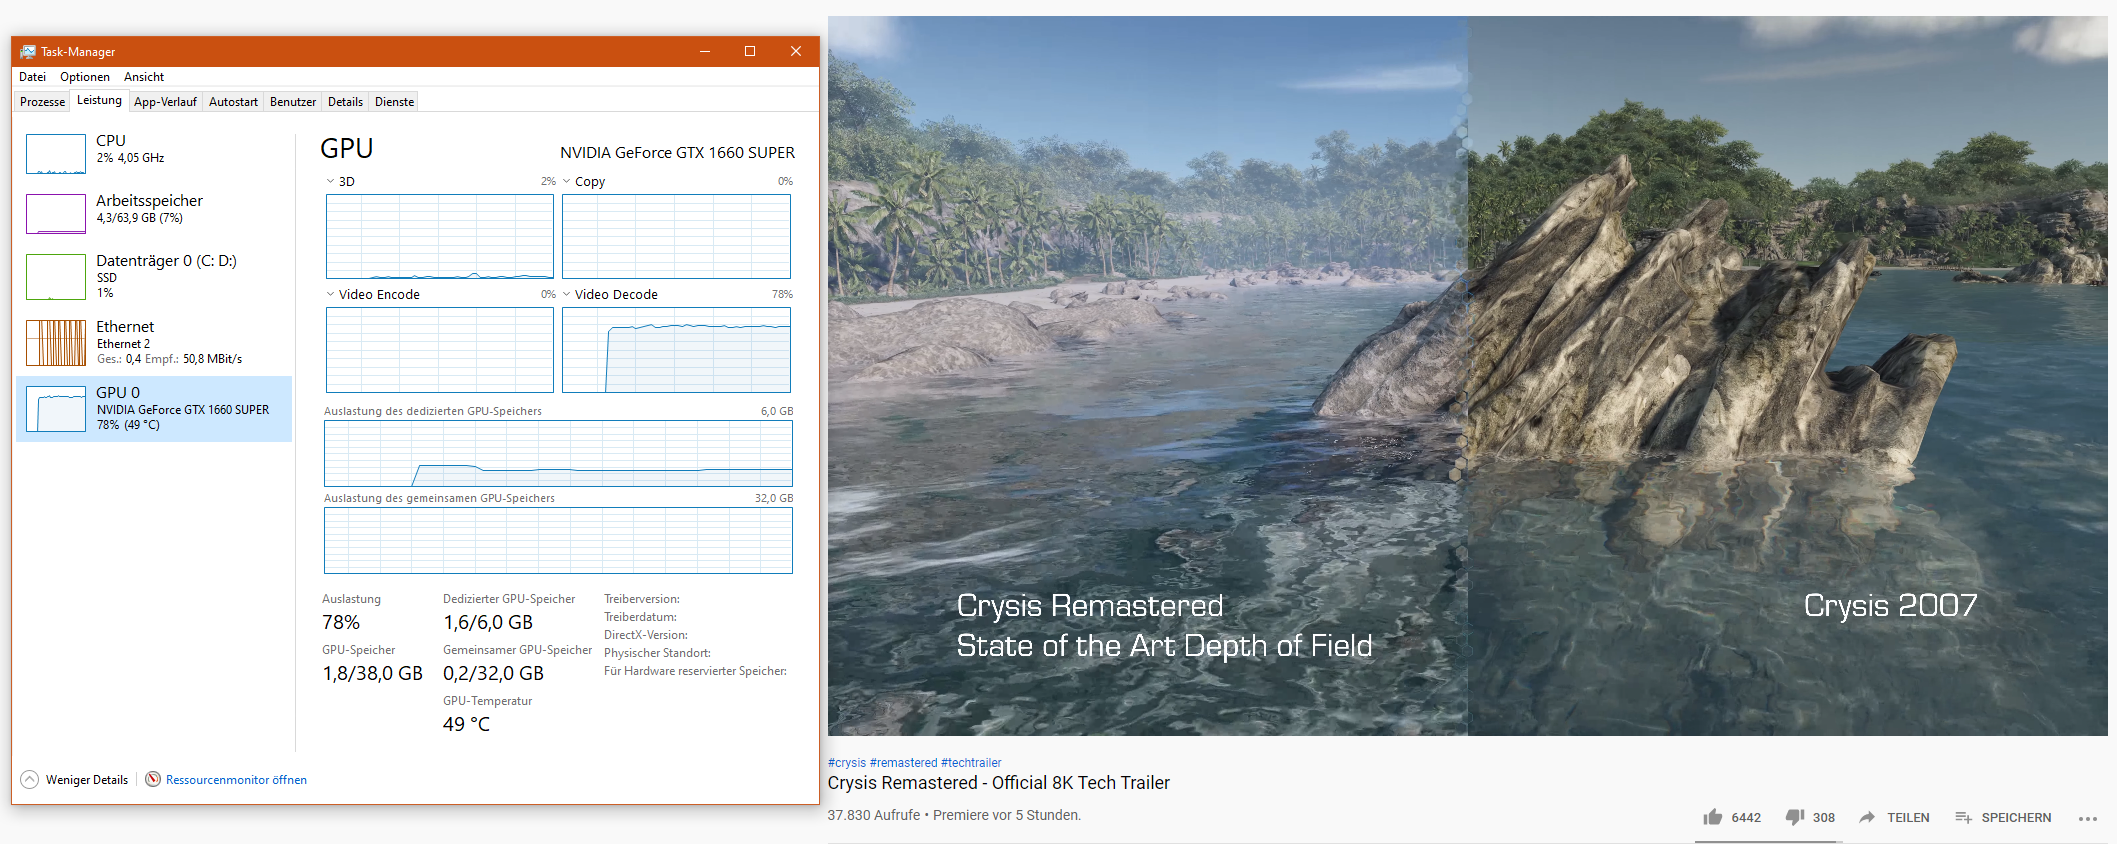Switch to the Dienste tab

point(394,102)
